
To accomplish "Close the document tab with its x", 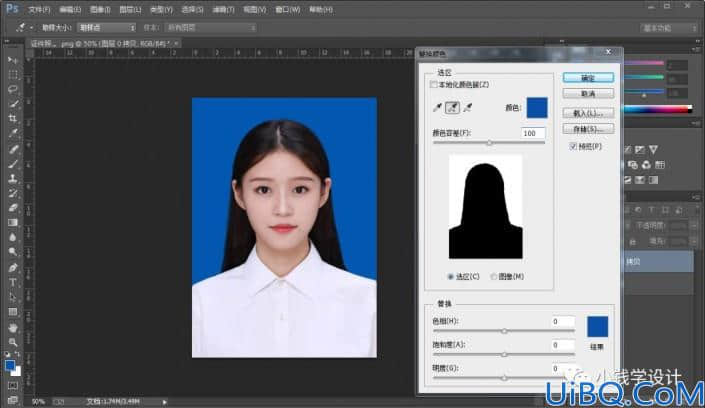I will point(176,44).
